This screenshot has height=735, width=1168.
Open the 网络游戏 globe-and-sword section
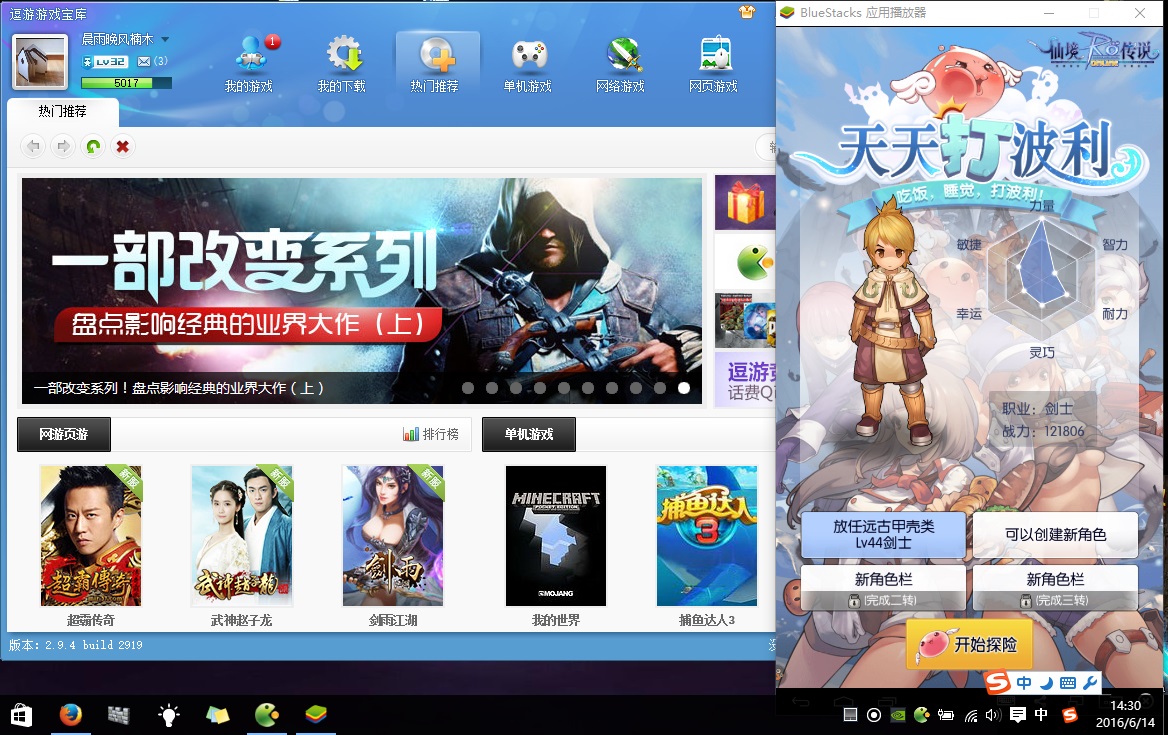click(620, 64)
